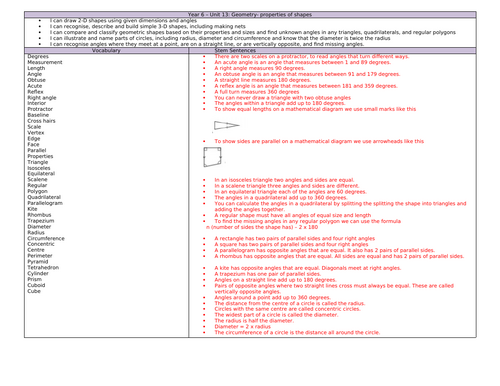The width and height of the screenshot is (500, 386).
Task: Click the triangle diagram showing equal lengths
Action: pyautogui.click(x=227, y=125)
